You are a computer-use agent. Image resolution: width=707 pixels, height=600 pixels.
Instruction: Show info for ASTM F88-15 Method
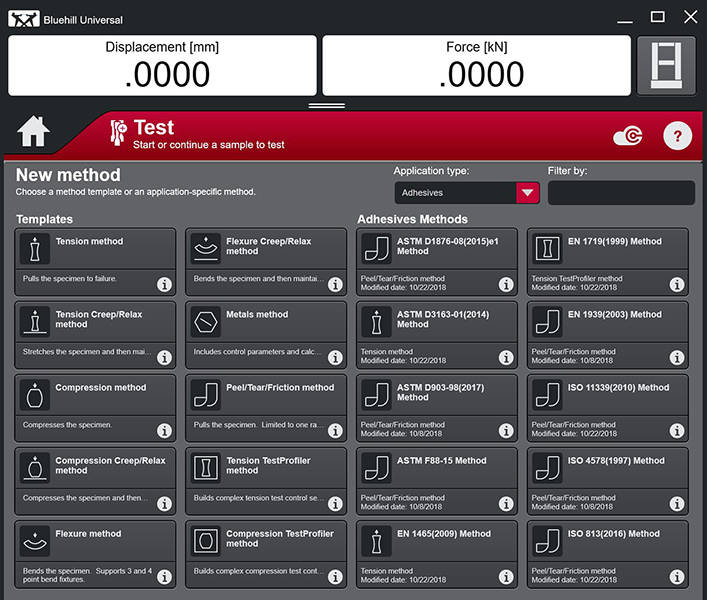[x=506, y=504]
